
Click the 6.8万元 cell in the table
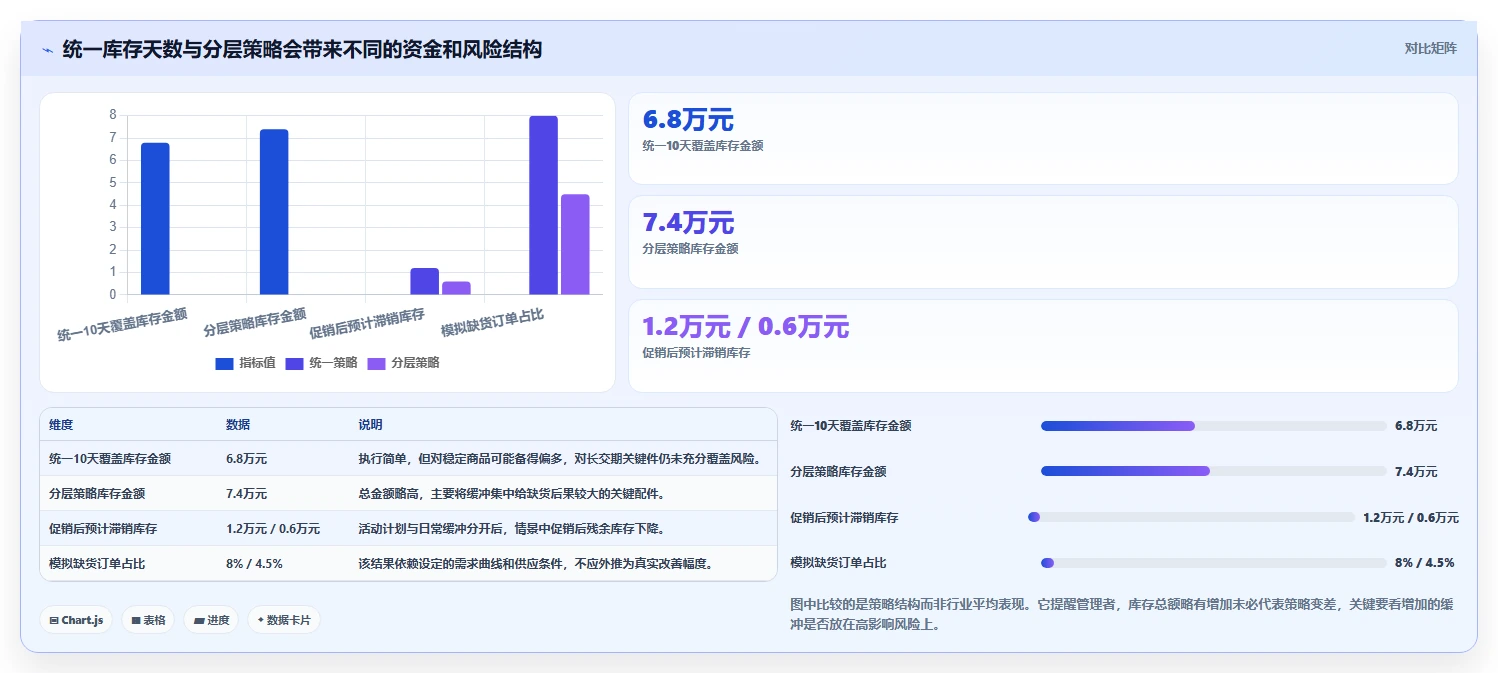246,459
